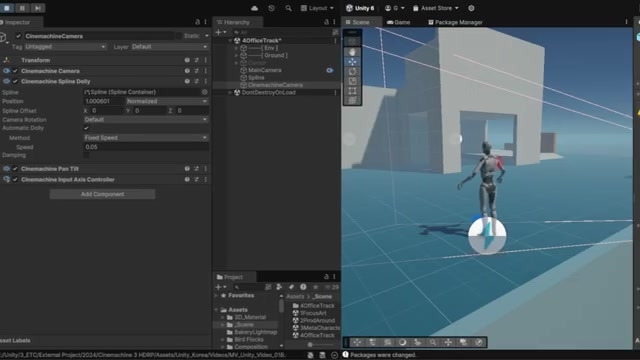Expand the [ Ground ] object
This screenshot has width=640, height=360.
(x=236, y=56)
